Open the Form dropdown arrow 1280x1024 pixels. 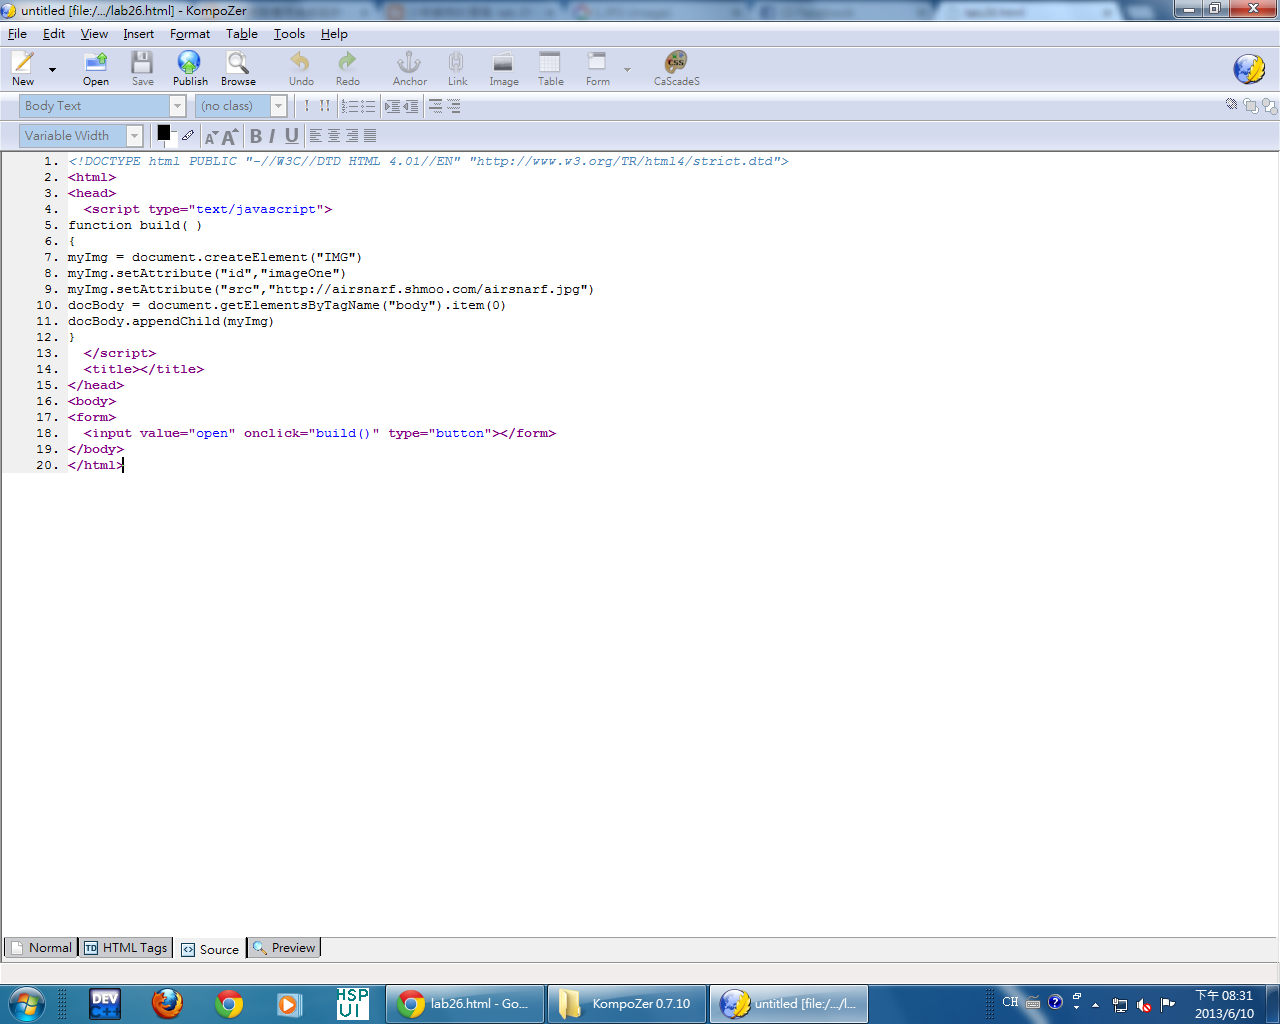pyautogui.click(x=627, y=70)
